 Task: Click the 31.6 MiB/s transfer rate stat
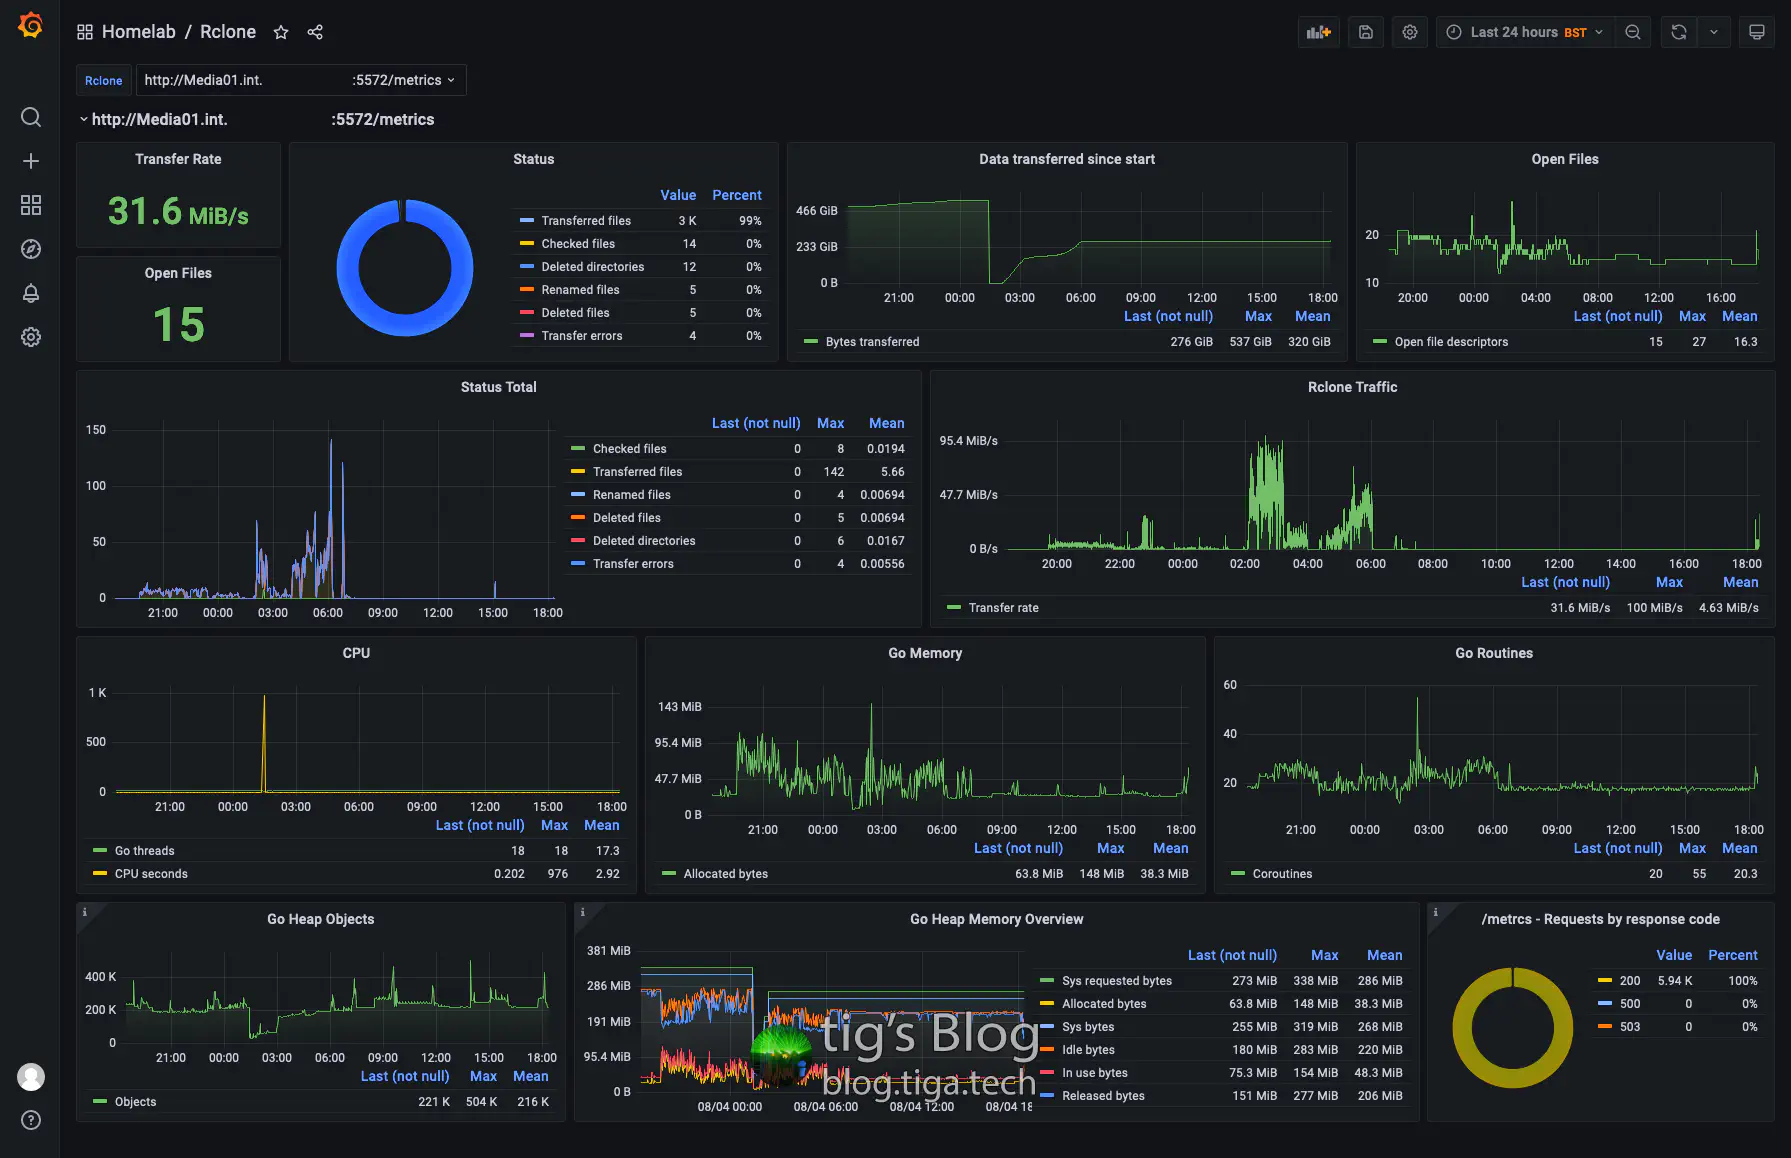(178, 211)
